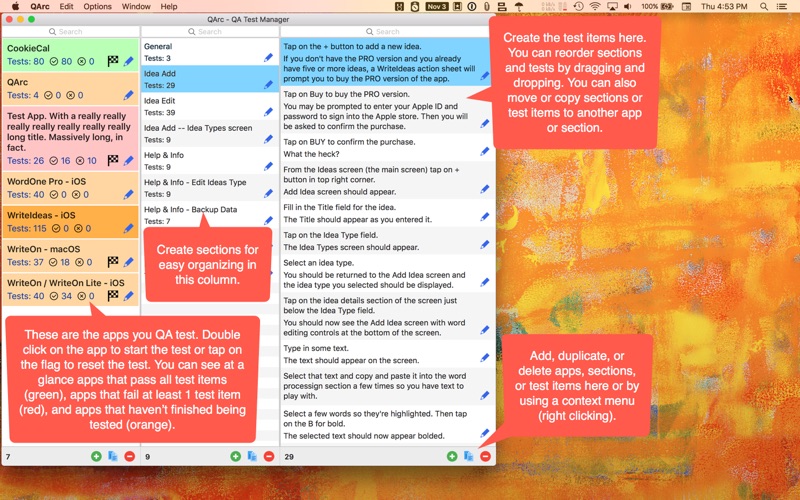
Task: Open the Options menu
Action: (97, 6)
